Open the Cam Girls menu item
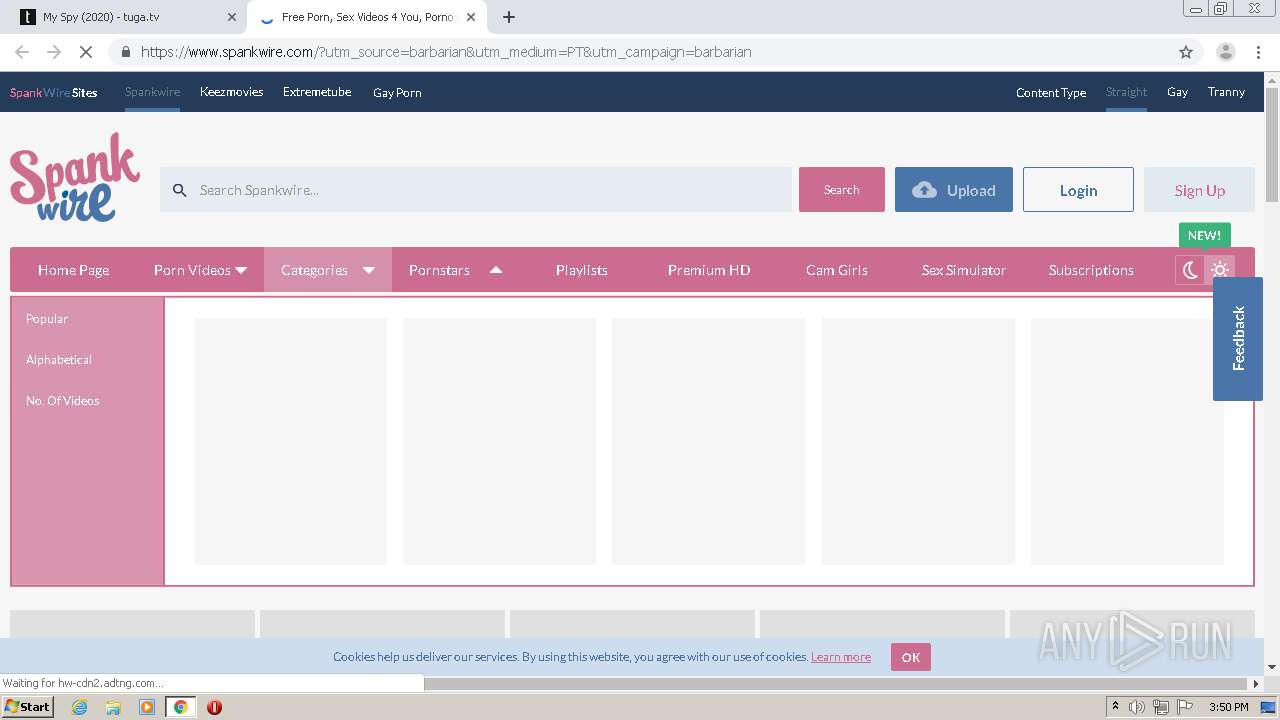Screen dimensions: 1280x720 pos(837,270)
